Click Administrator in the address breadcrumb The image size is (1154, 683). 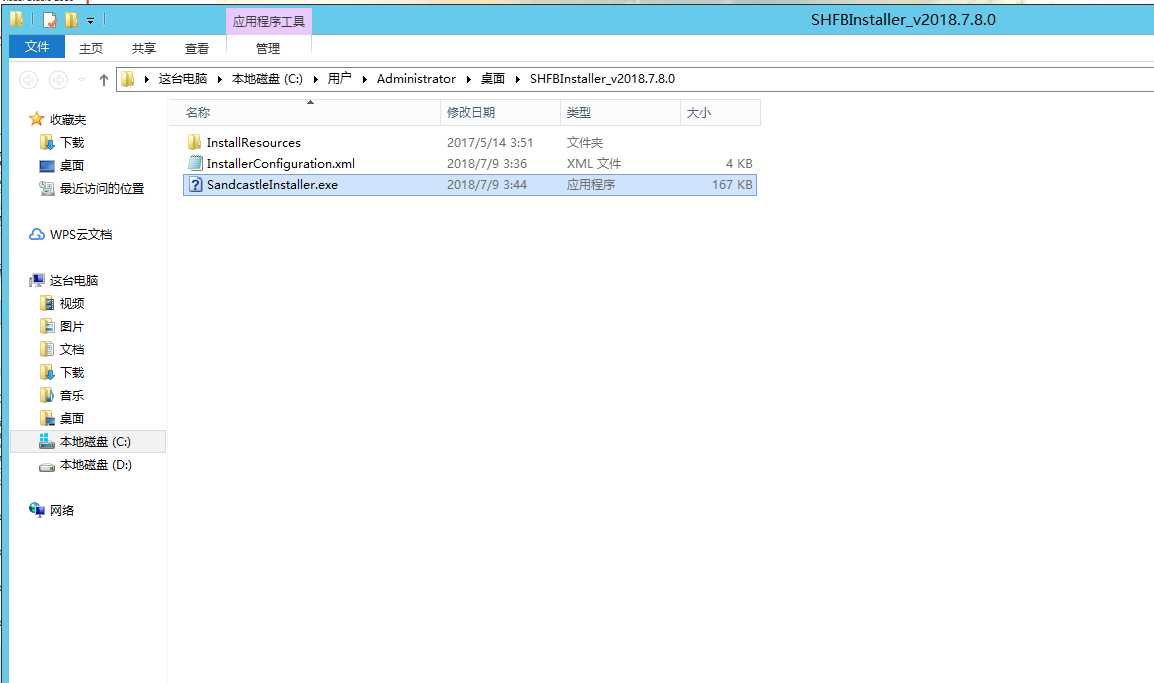click(x=416, y=79)
